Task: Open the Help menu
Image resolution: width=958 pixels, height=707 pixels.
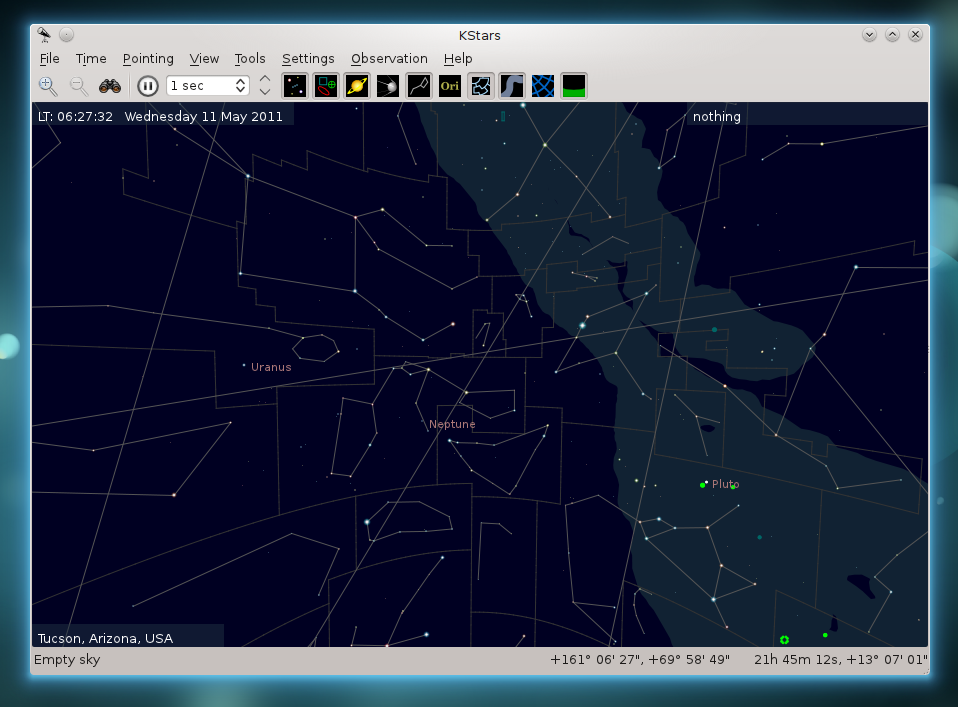Action: tap(458, 59)
